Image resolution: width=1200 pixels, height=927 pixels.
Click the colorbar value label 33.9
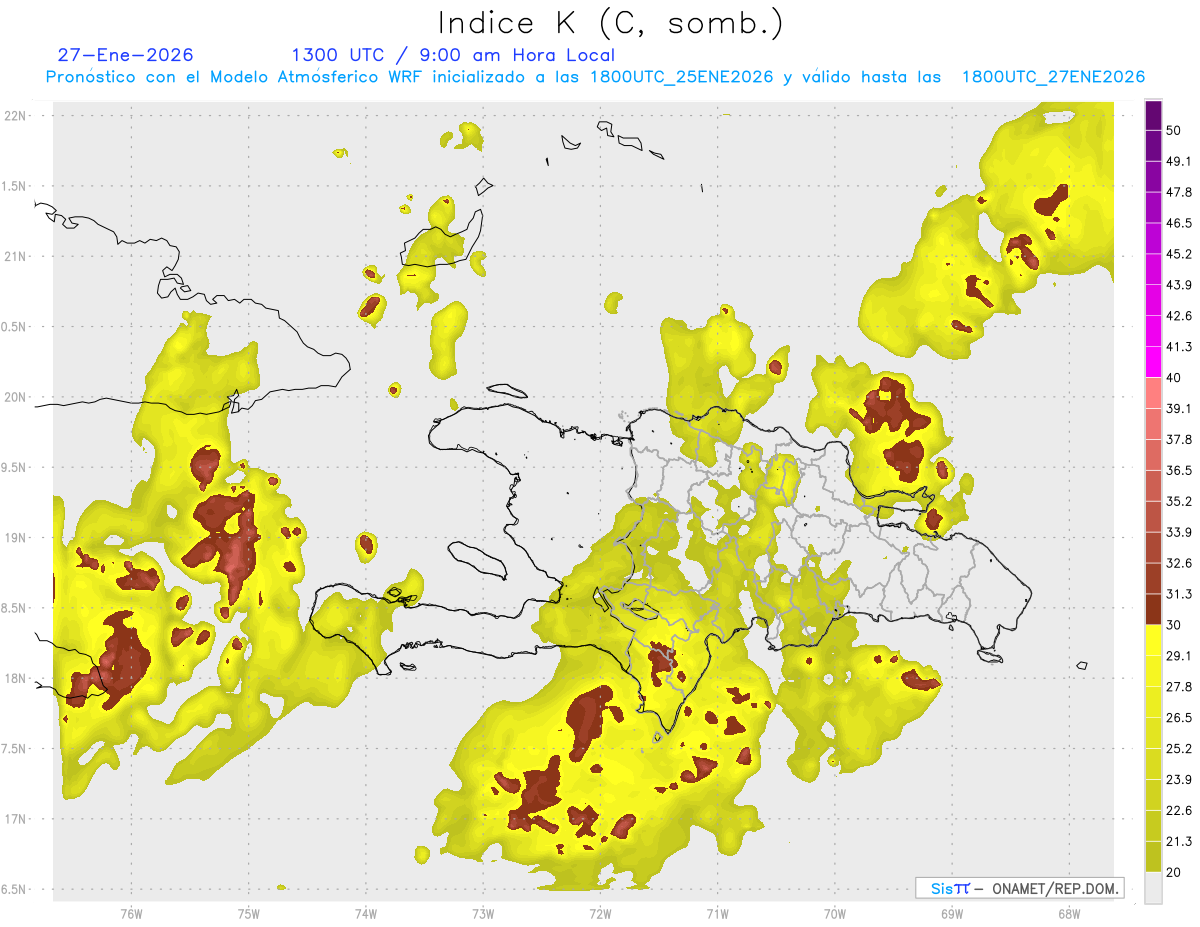pyautogui.click(x=1179, y=532)
